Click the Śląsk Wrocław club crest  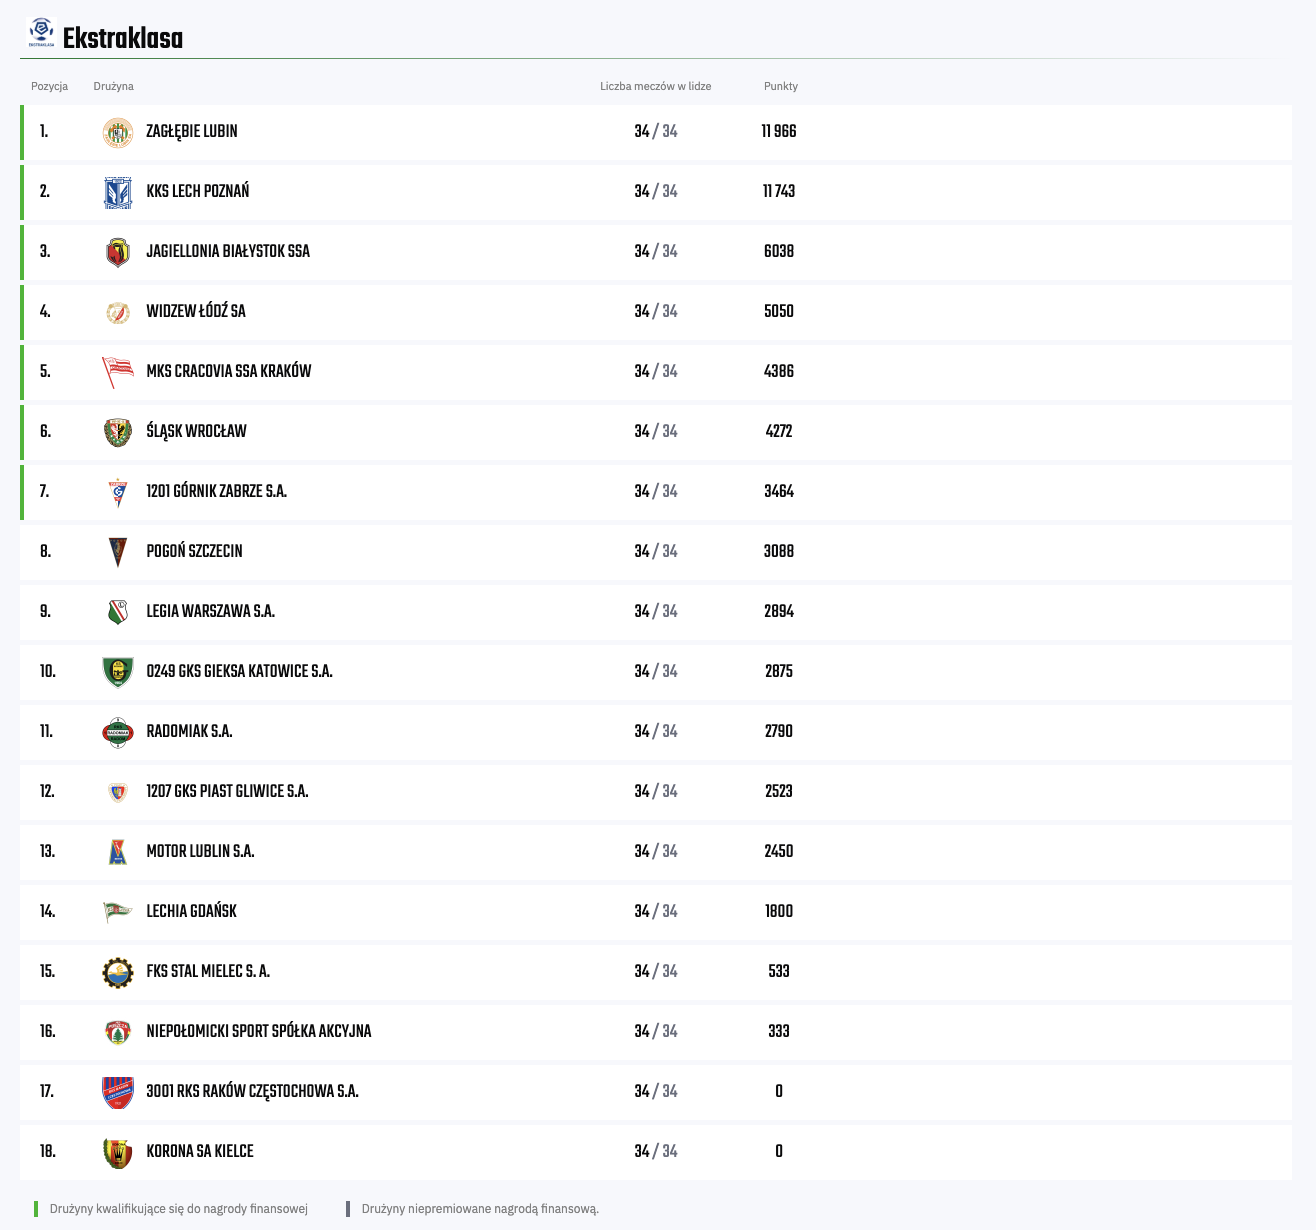coord(118,432)
